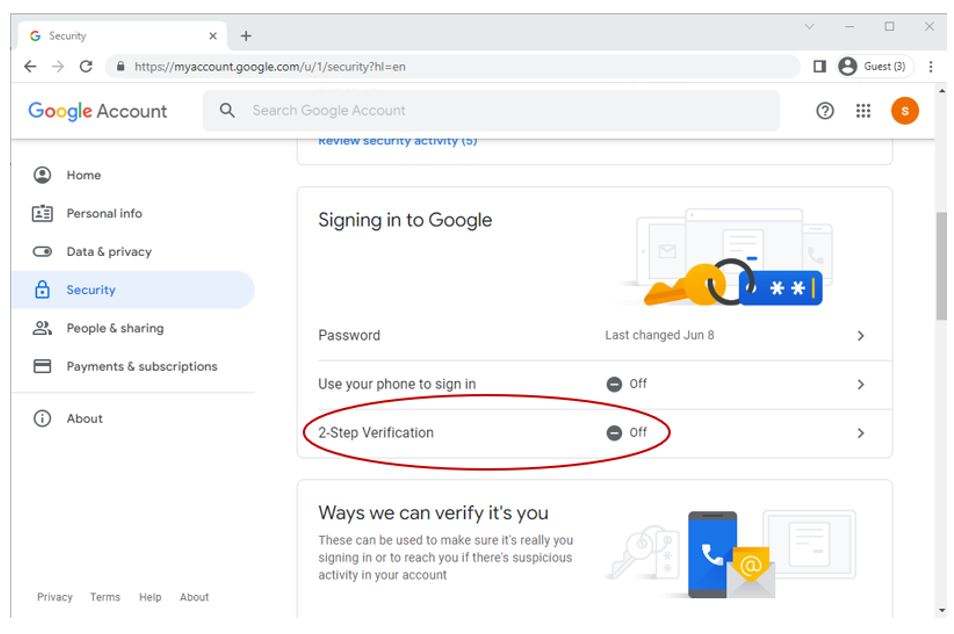Viewport: 954px width, 634px height.
Task: Open the Privacy footer link
Action: [x=54, y=597]
